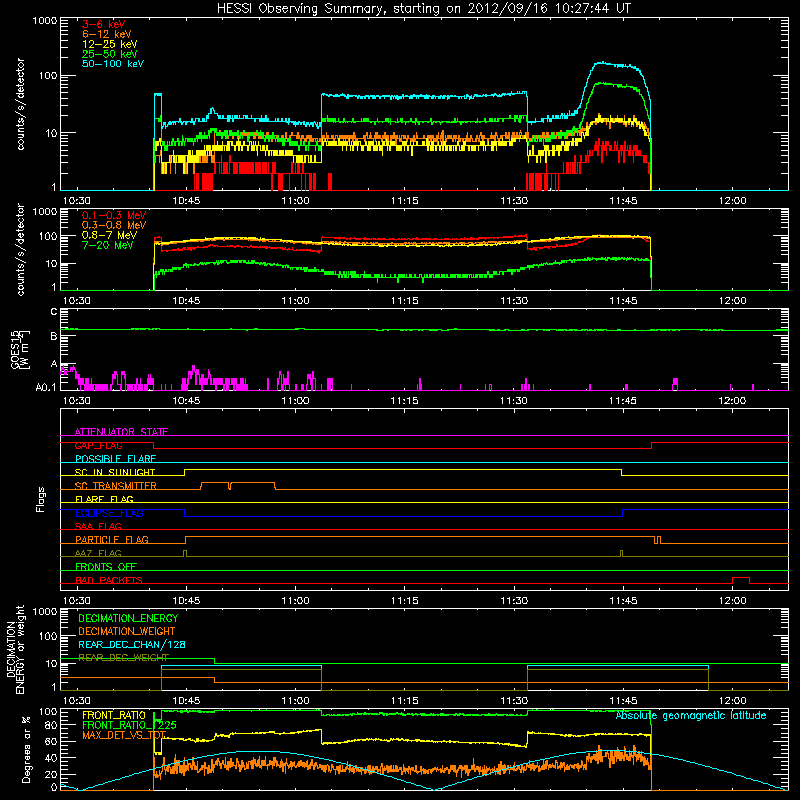
Task: Select the cyan 50-100 keV legend label
Action: pos(113,64)
